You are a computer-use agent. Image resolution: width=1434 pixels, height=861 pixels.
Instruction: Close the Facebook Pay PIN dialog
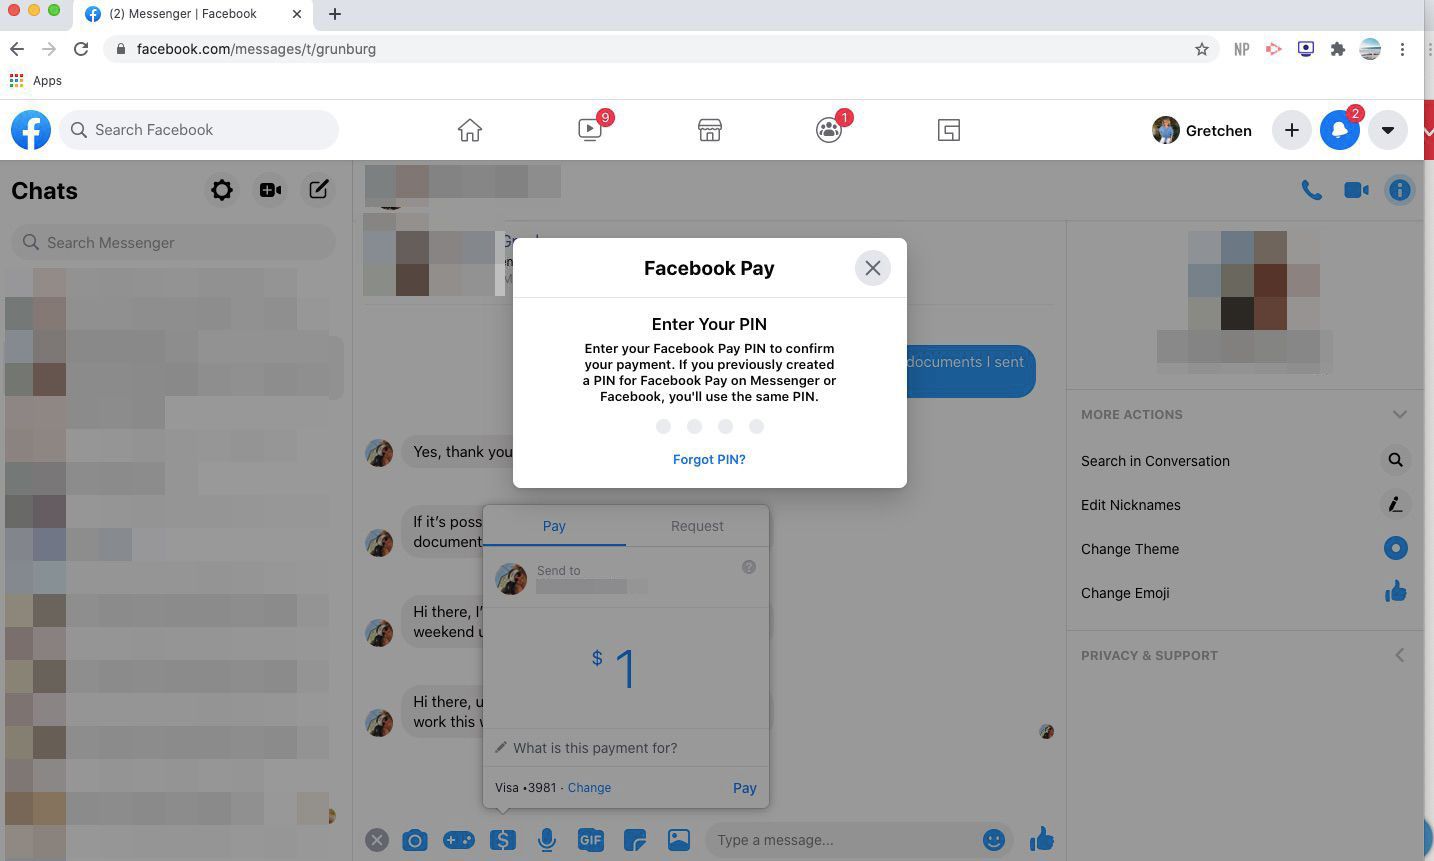pos(872,268)
